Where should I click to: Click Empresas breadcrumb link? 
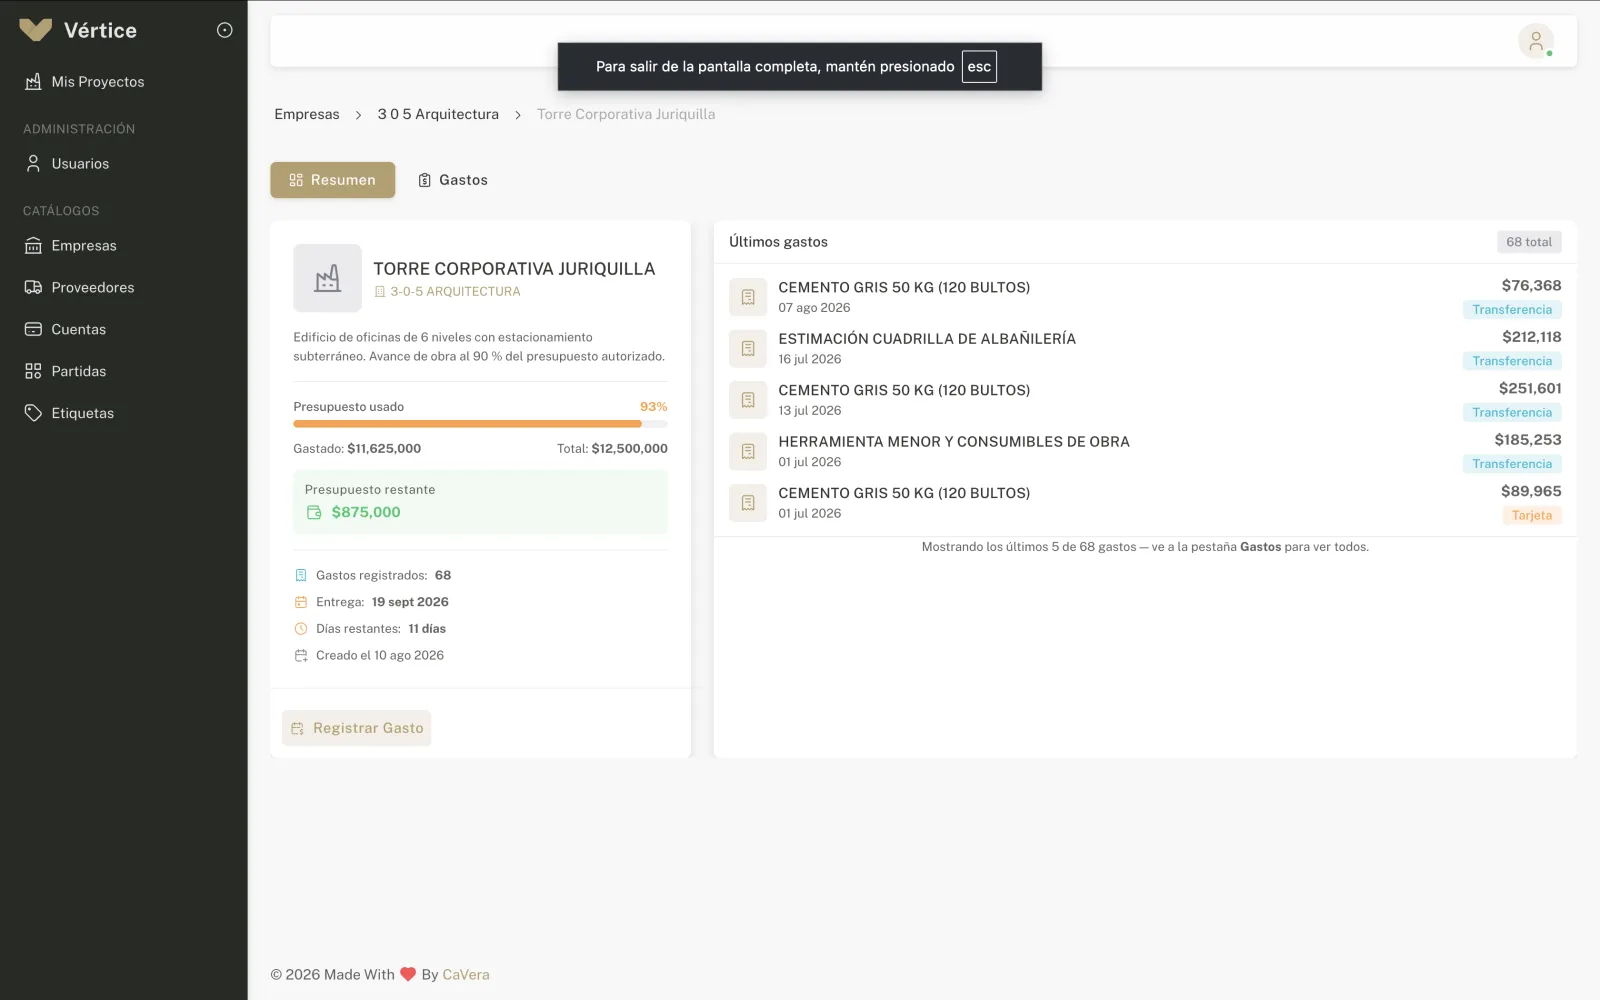click(307, 114)
